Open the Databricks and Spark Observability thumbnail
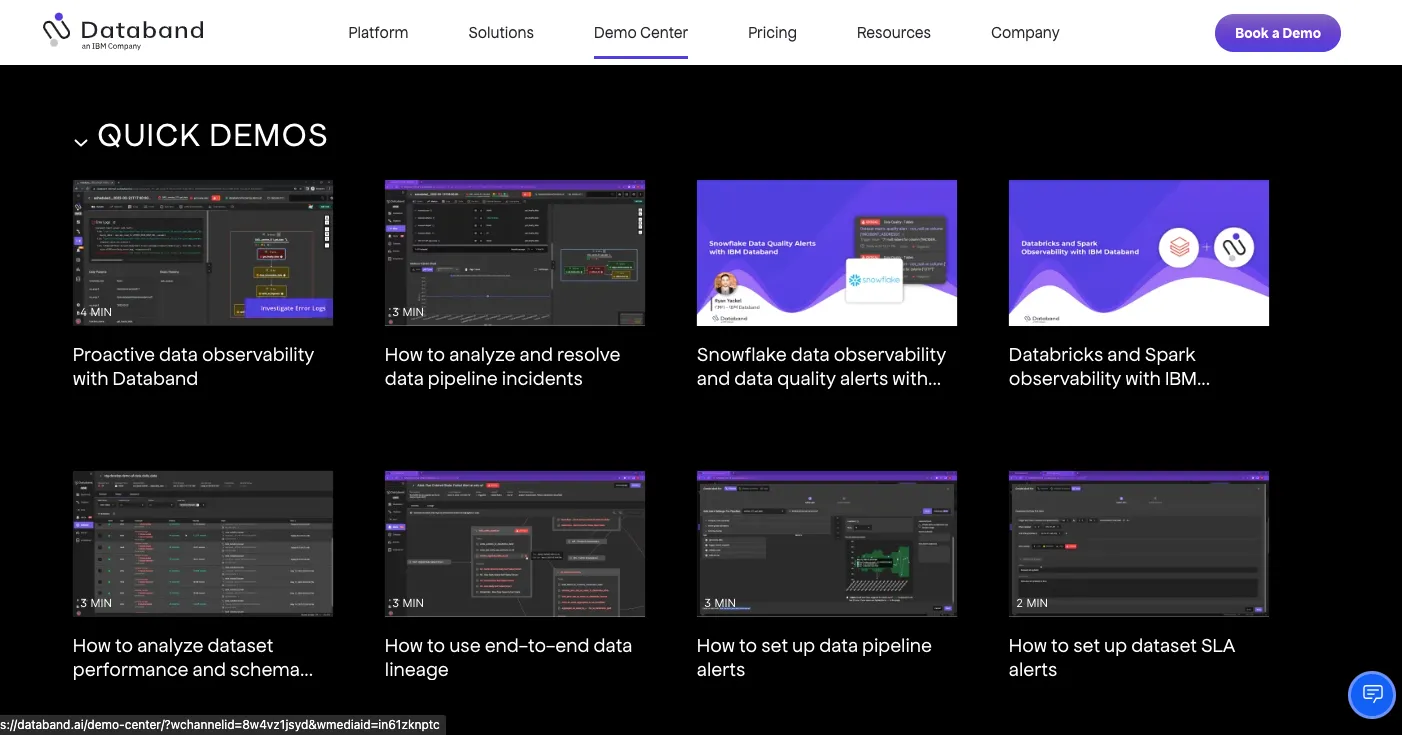1402x735 pixels. 1139,253
